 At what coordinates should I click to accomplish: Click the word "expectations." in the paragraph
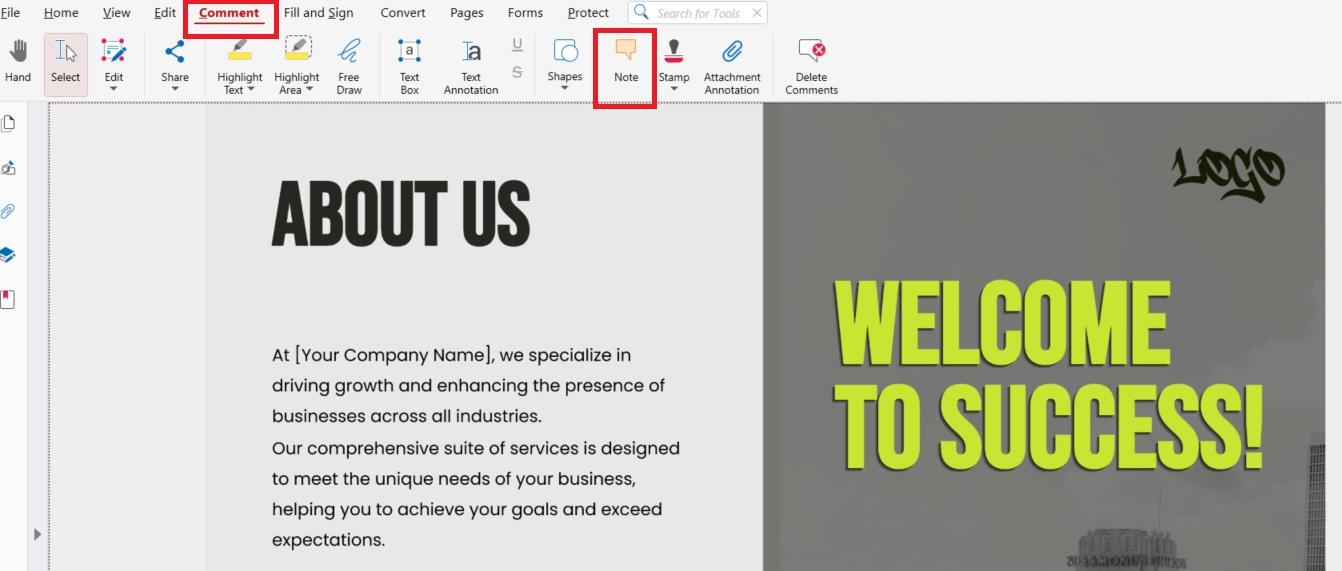point(329,540)
